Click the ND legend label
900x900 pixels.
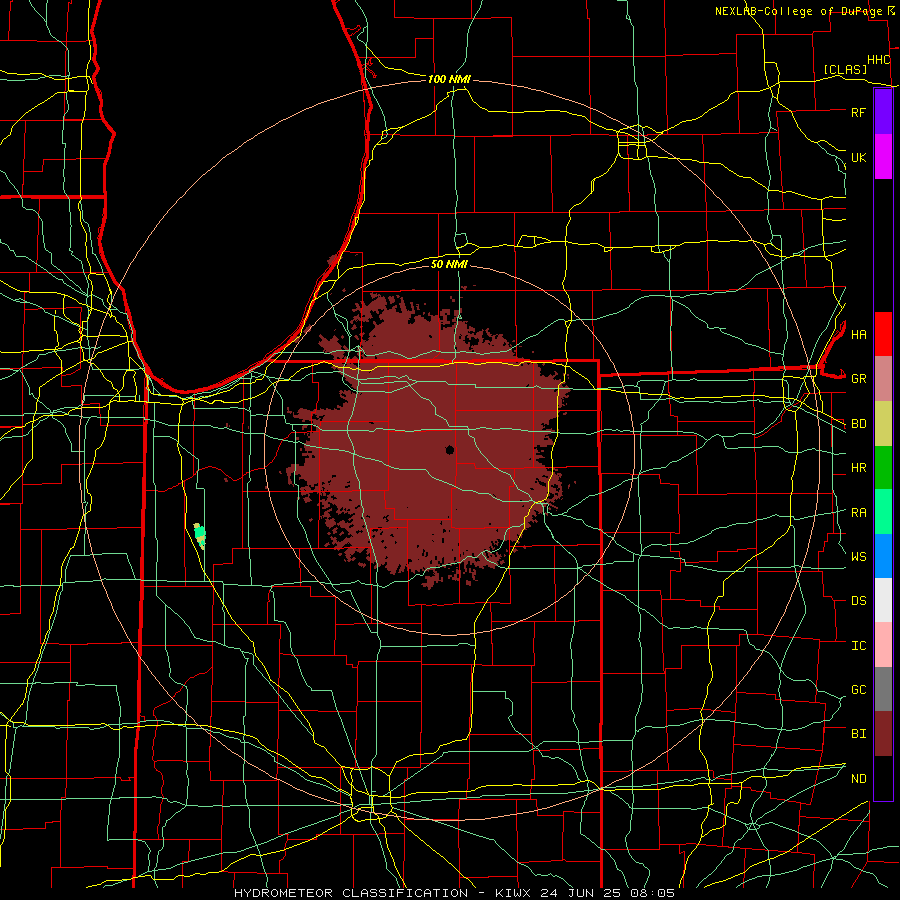click(858, 779)
